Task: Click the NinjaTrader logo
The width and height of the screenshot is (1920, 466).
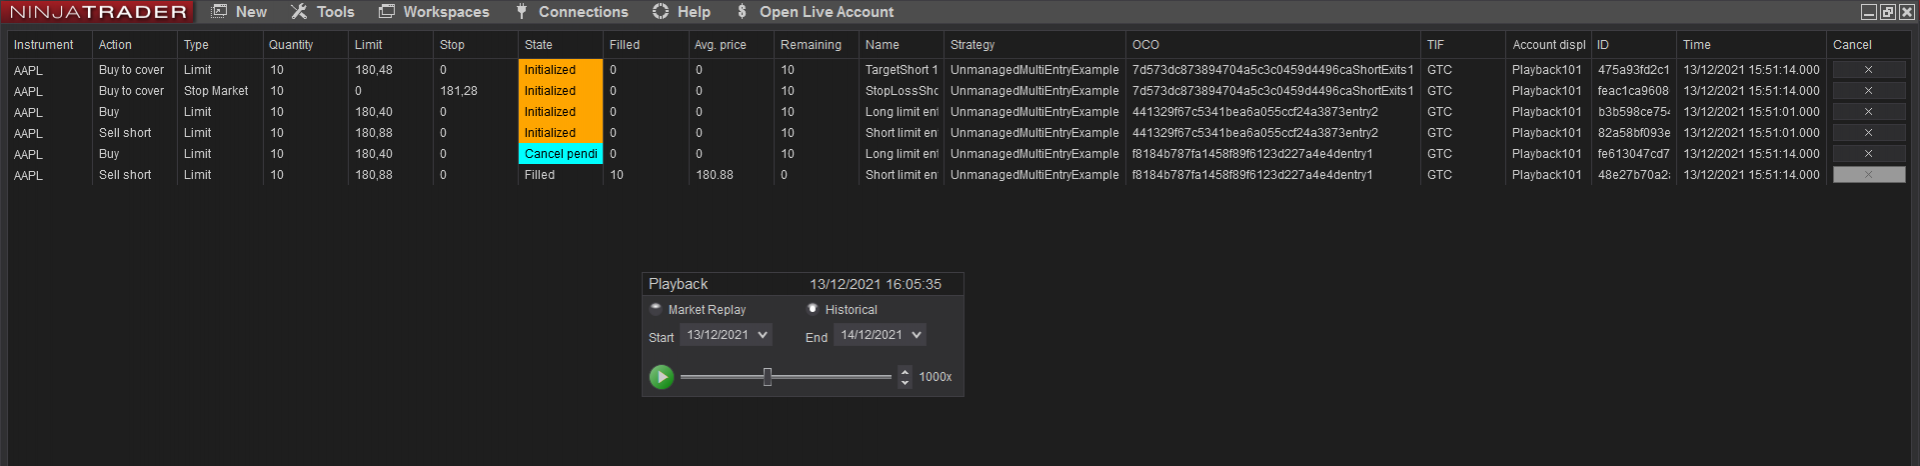Action: pos(98,12)
